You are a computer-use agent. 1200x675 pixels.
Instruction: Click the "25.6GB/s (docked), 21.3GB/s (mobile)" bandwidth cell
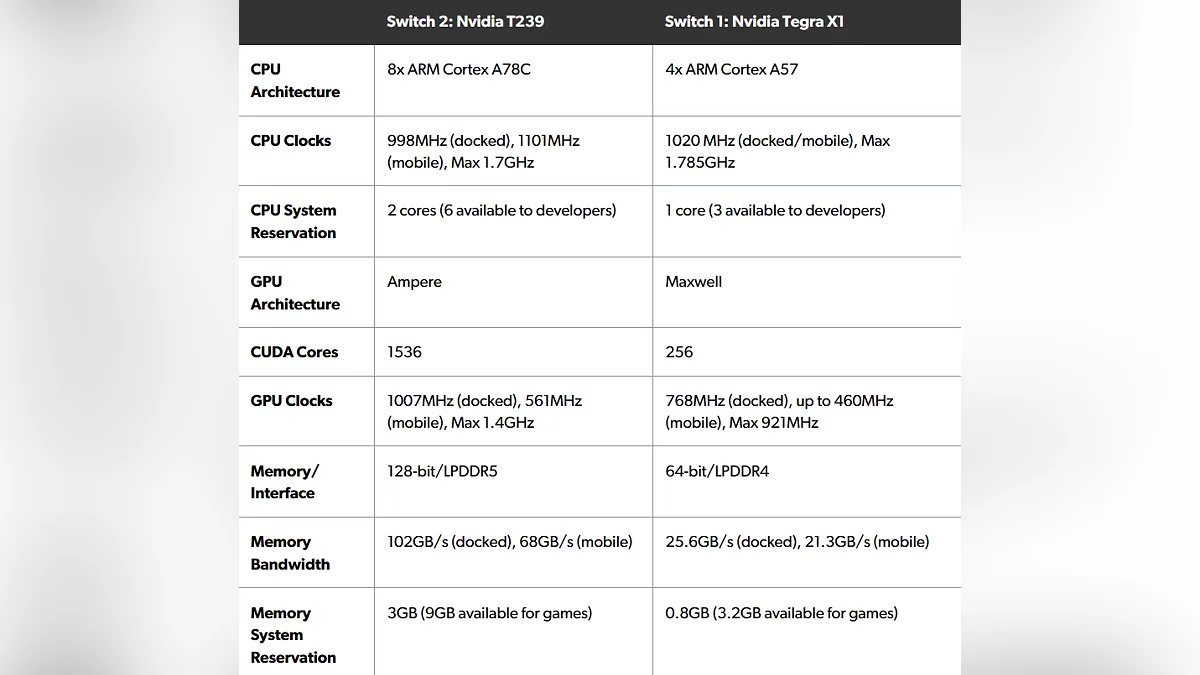click(797, 542)
